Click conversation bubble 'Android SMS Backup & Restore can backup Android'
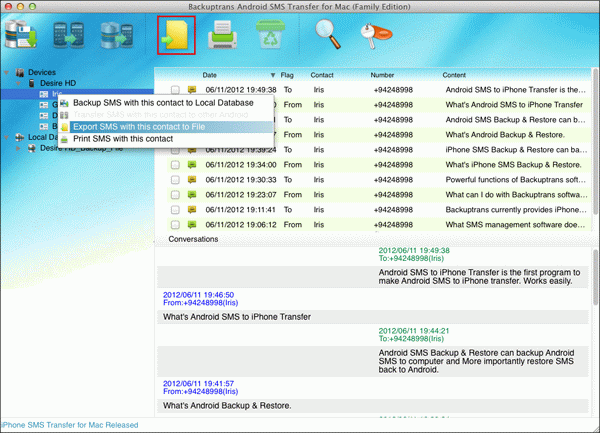Image resolution: width=600 pixels, height=433 pixels. (x=373, y=361)
